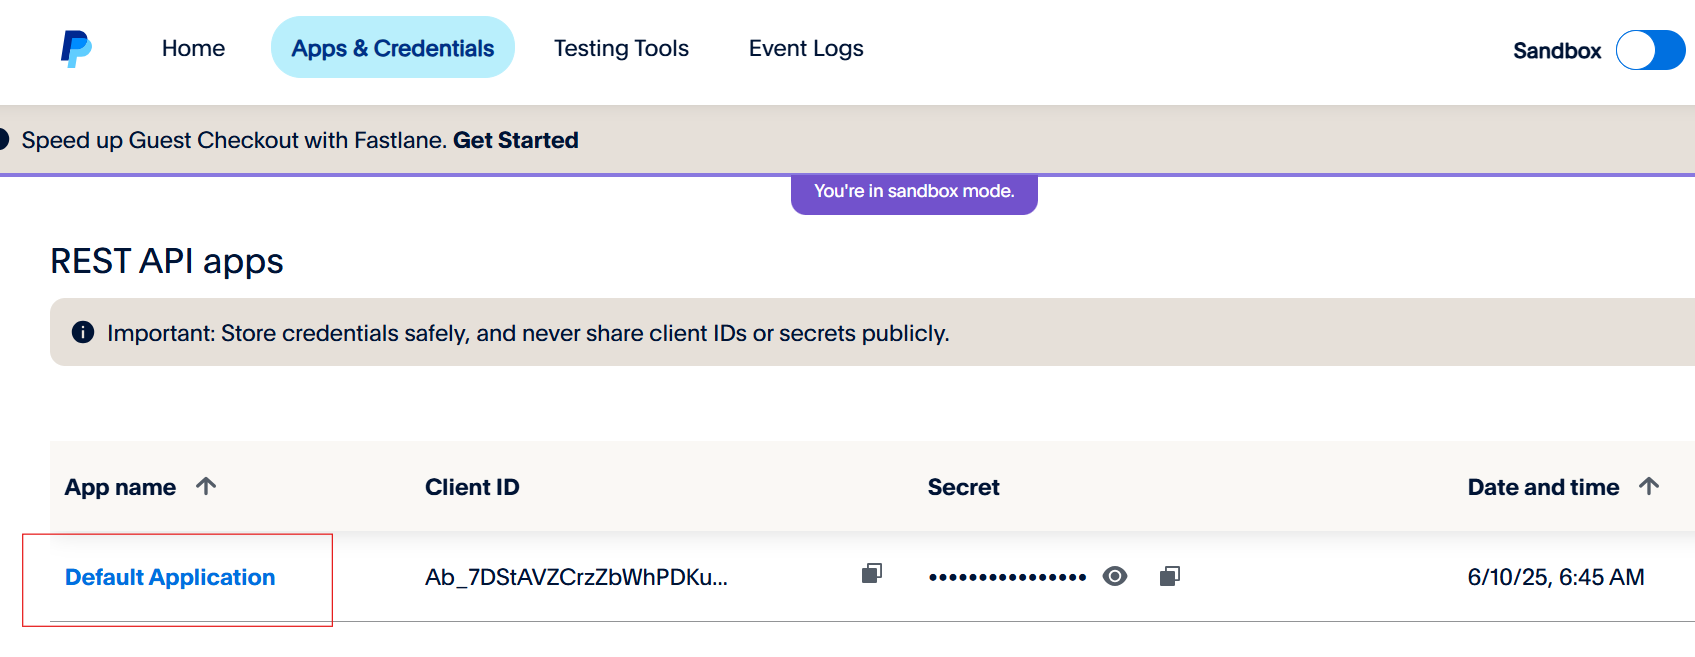This screenshot has width=1695, height=657.
Task: Open the Default Application link
Action: coord(170,577)
